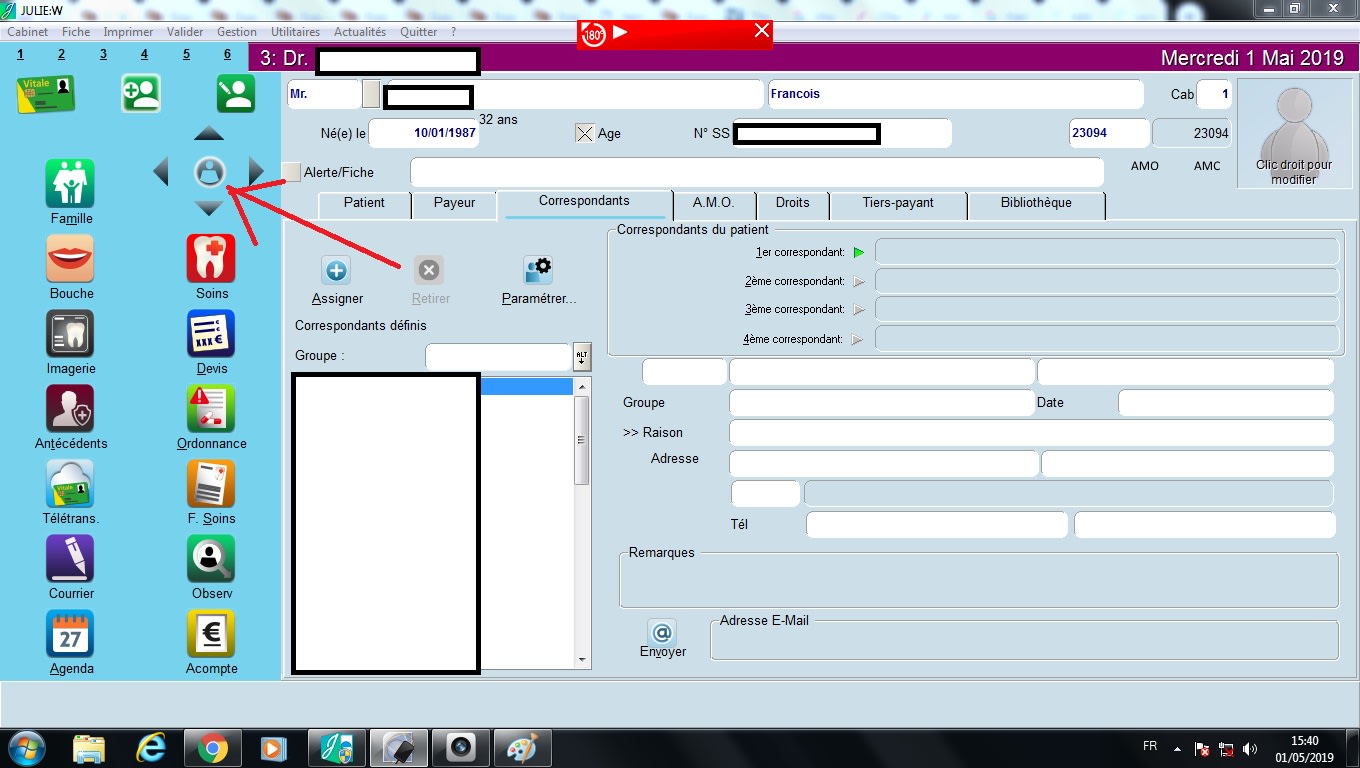Image resolution: width=1360 pixels, height=768 pixels.
Task: Open the Devis quote icon
Action: tap(211, 334)
